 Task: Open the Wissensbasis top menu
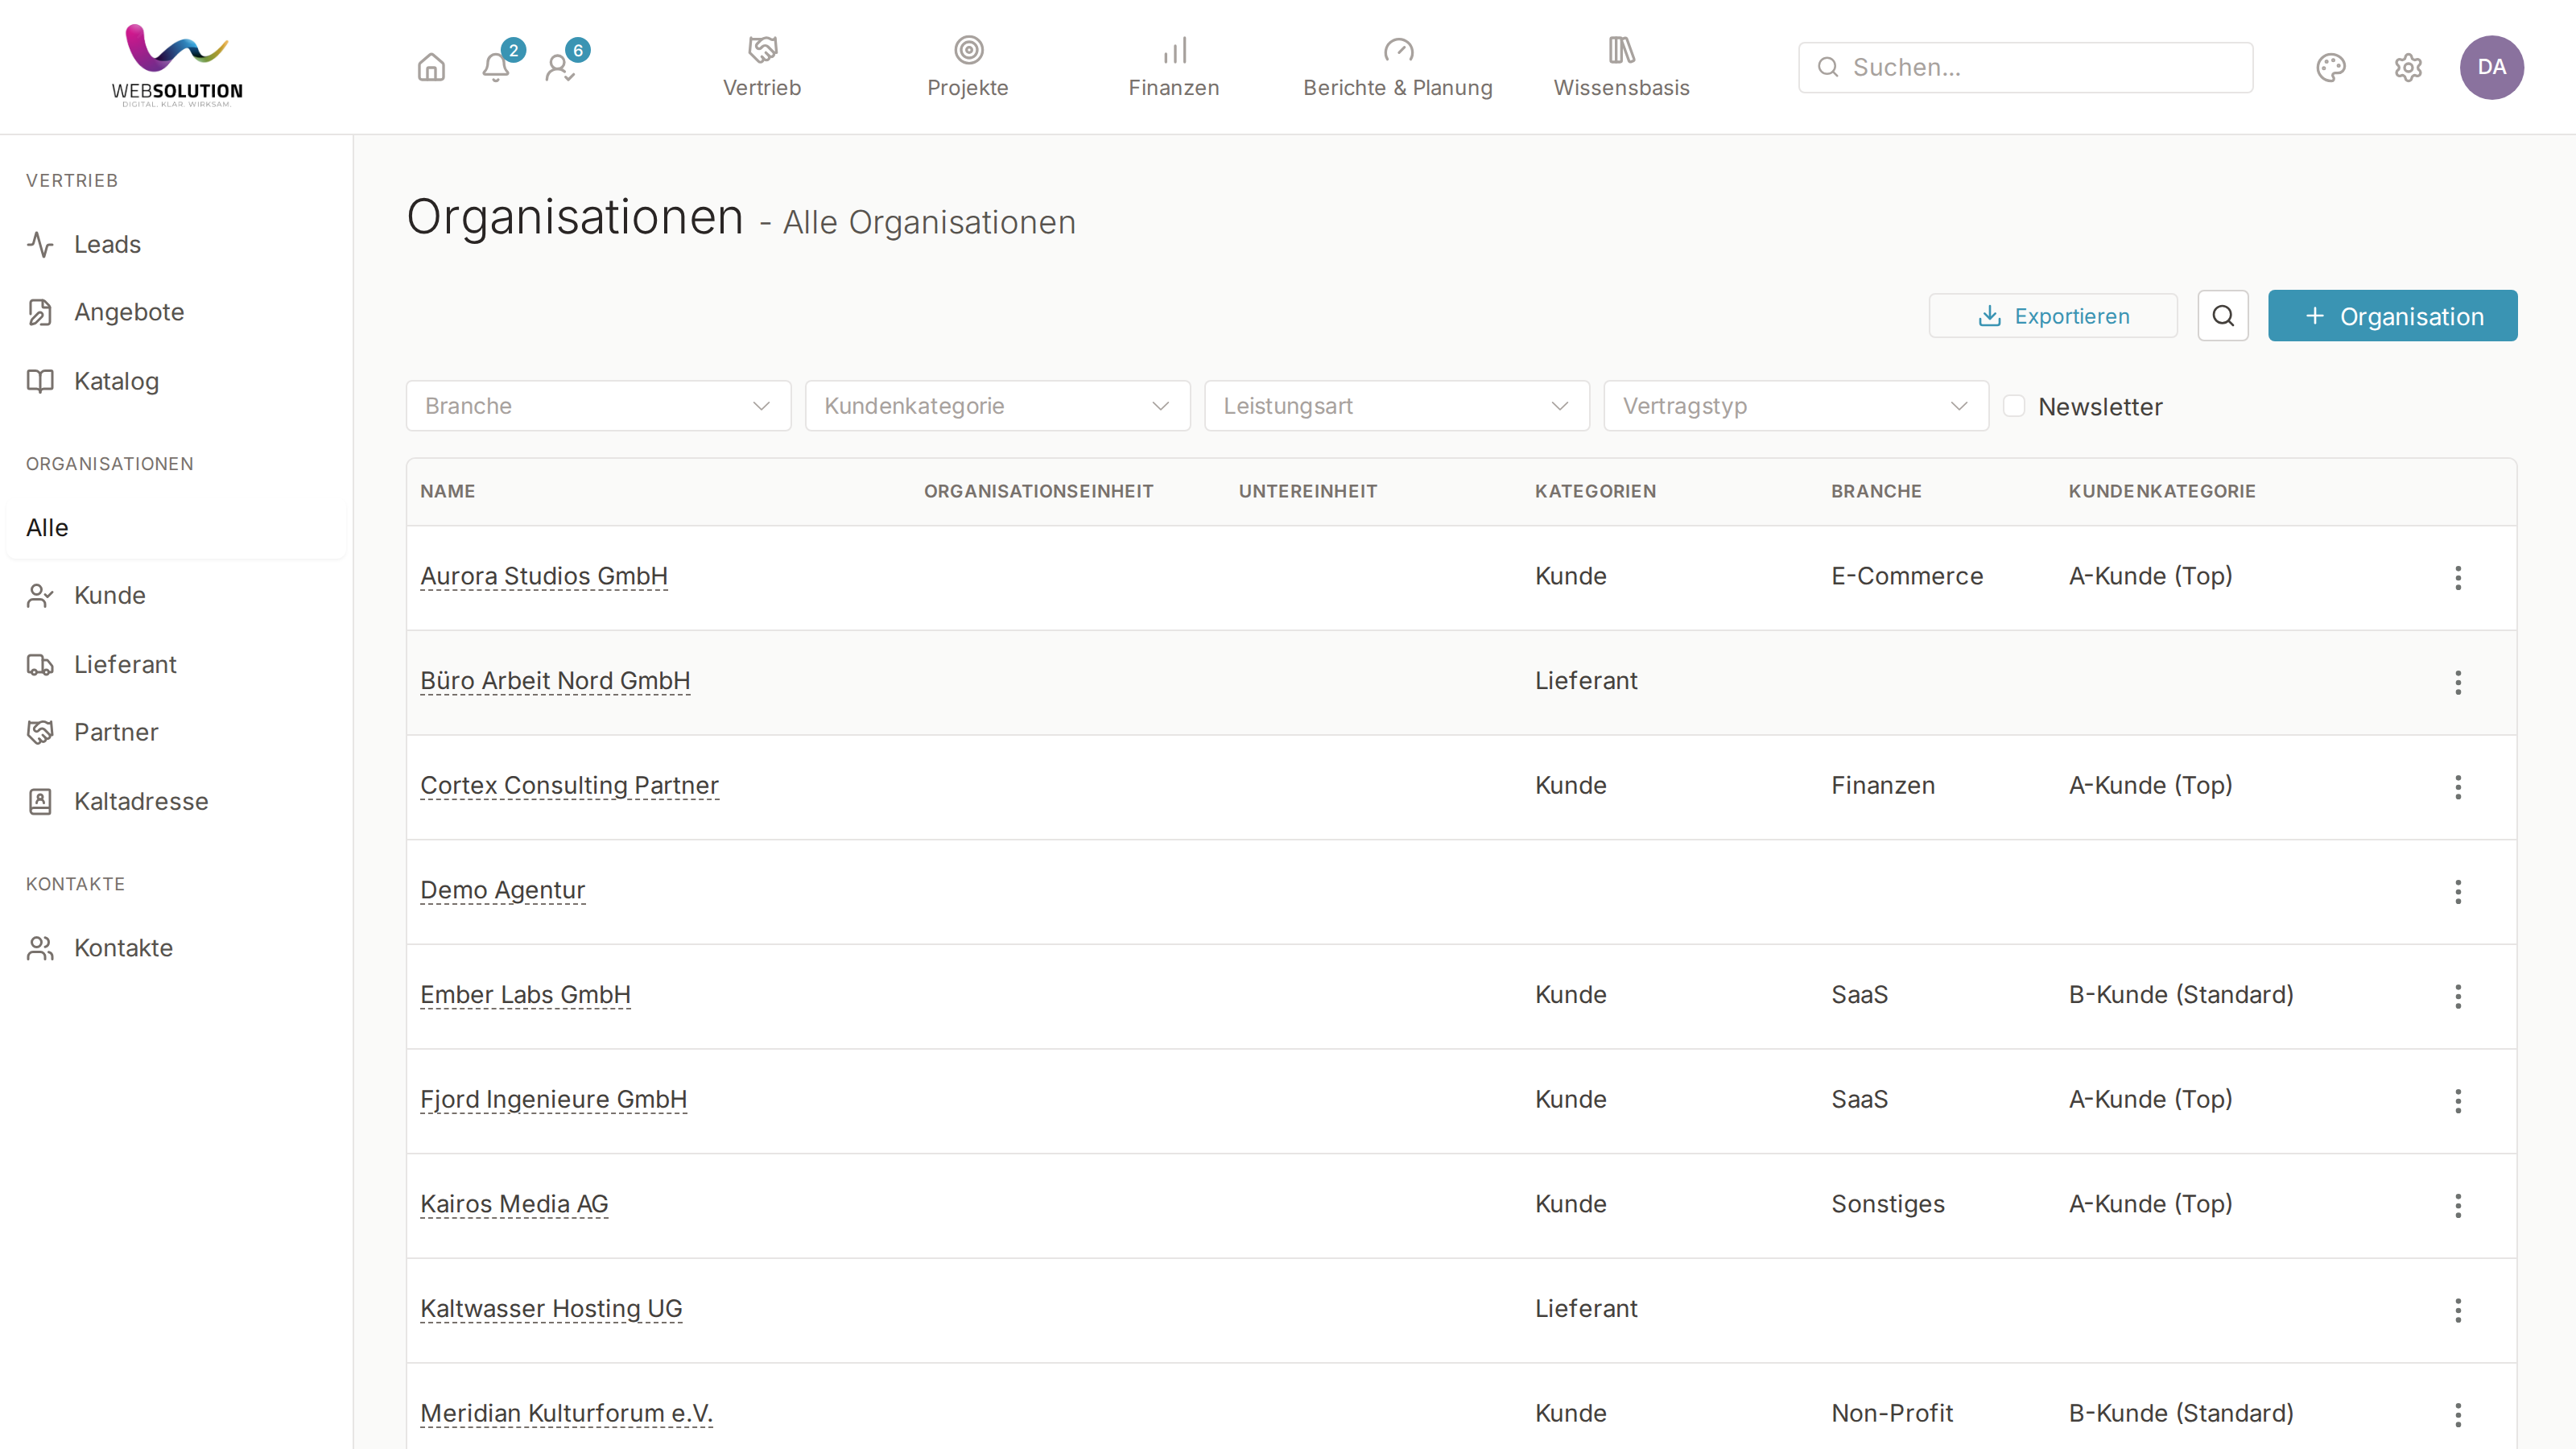[x=1621, y=67]
